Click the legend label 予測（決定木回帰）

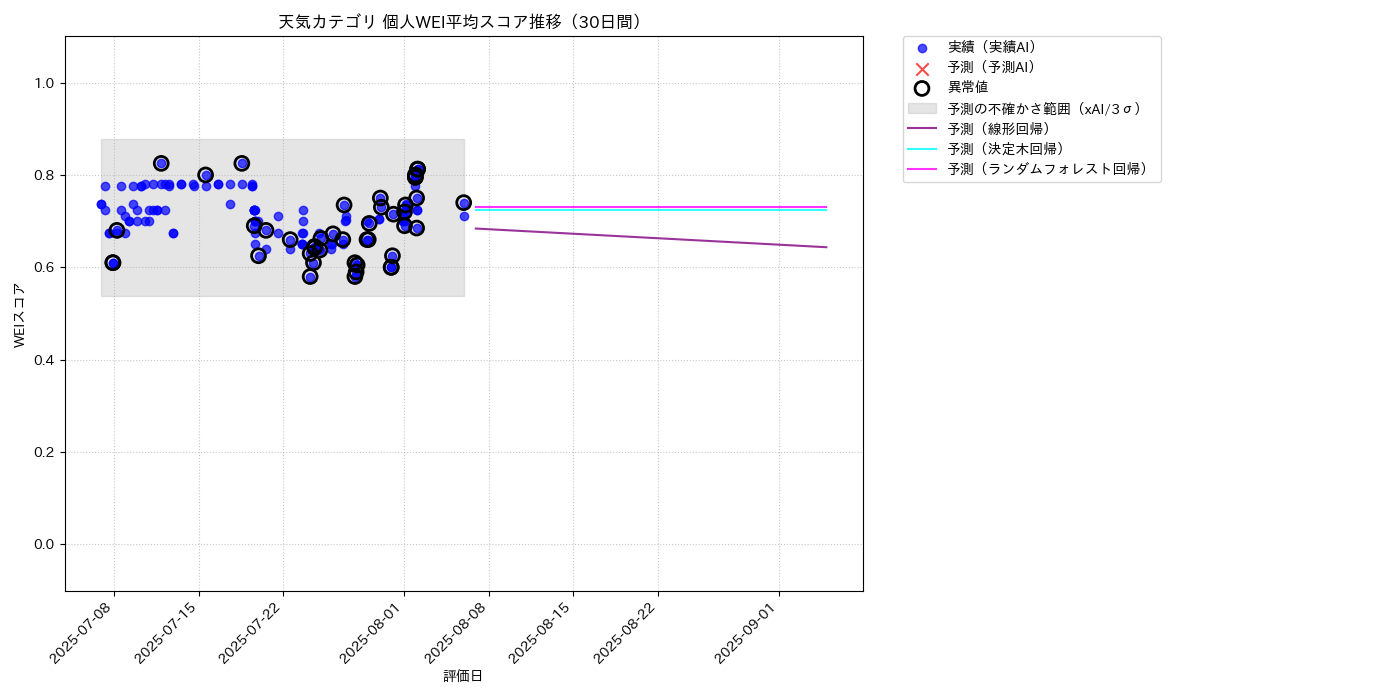(1006, 149)
